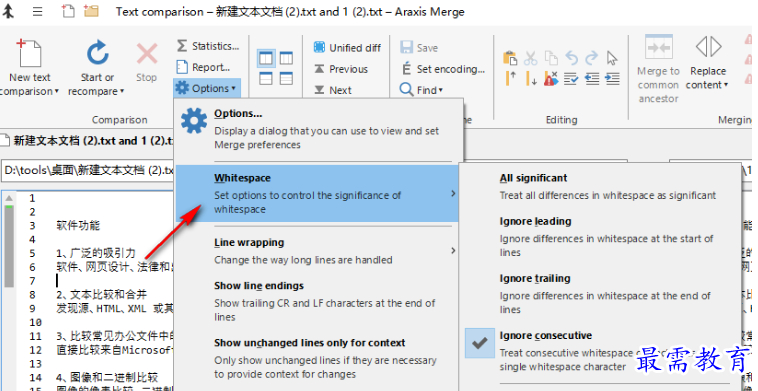758x391 pixels.
Task: Click the warning marker remove icon
Action: pyautogui.click(x=551, y=78)
